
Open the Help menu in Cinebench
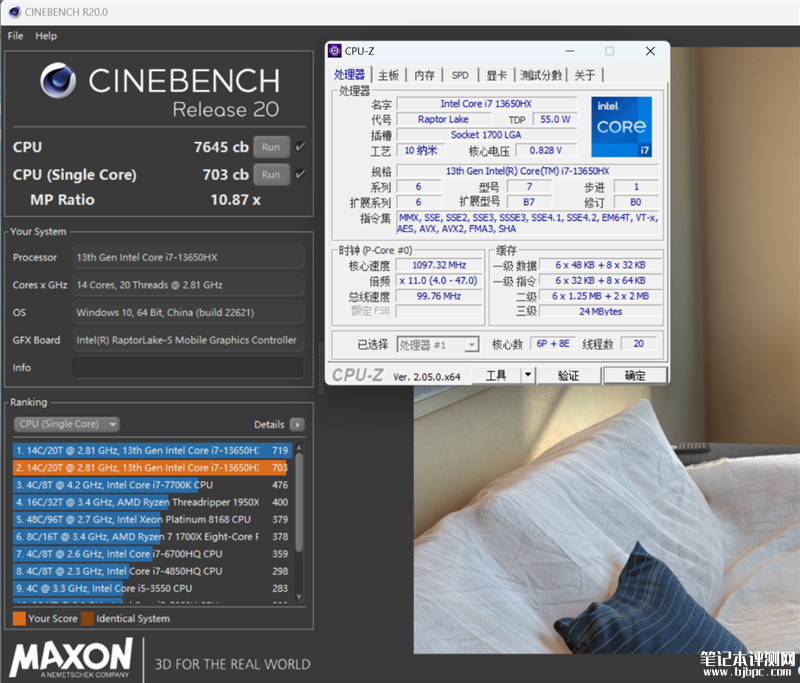[x=46, y=36]
